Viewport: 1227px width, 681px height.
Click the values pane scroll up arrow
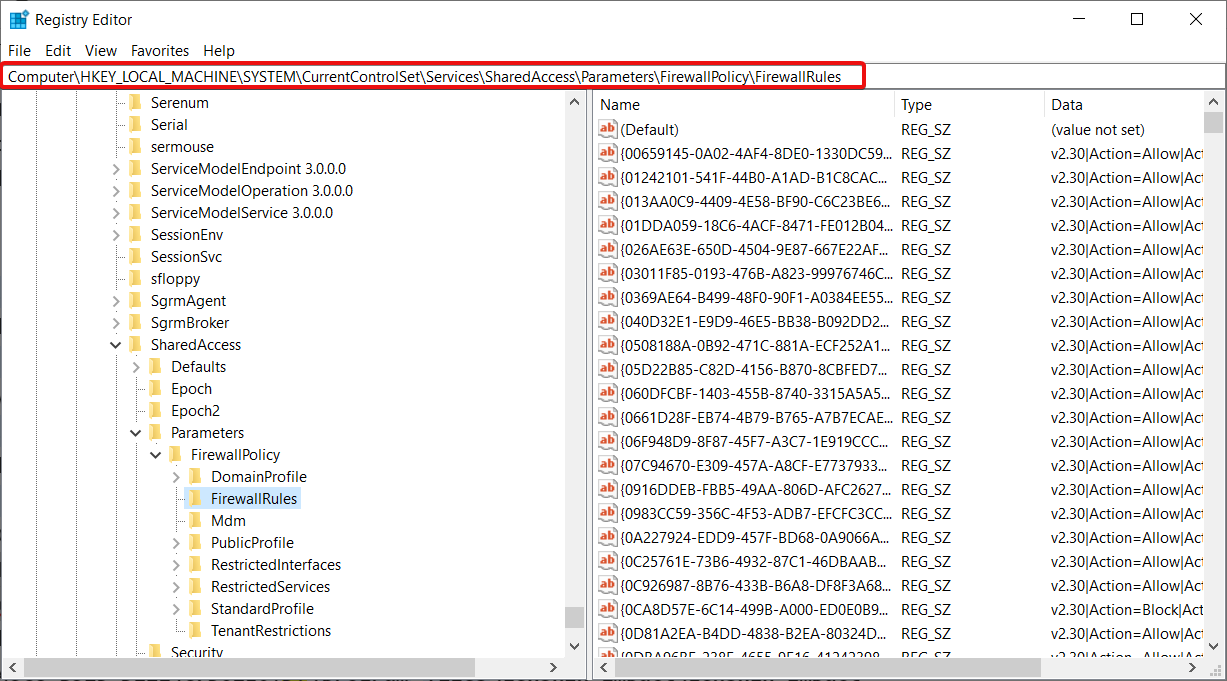pos(1213,102)
